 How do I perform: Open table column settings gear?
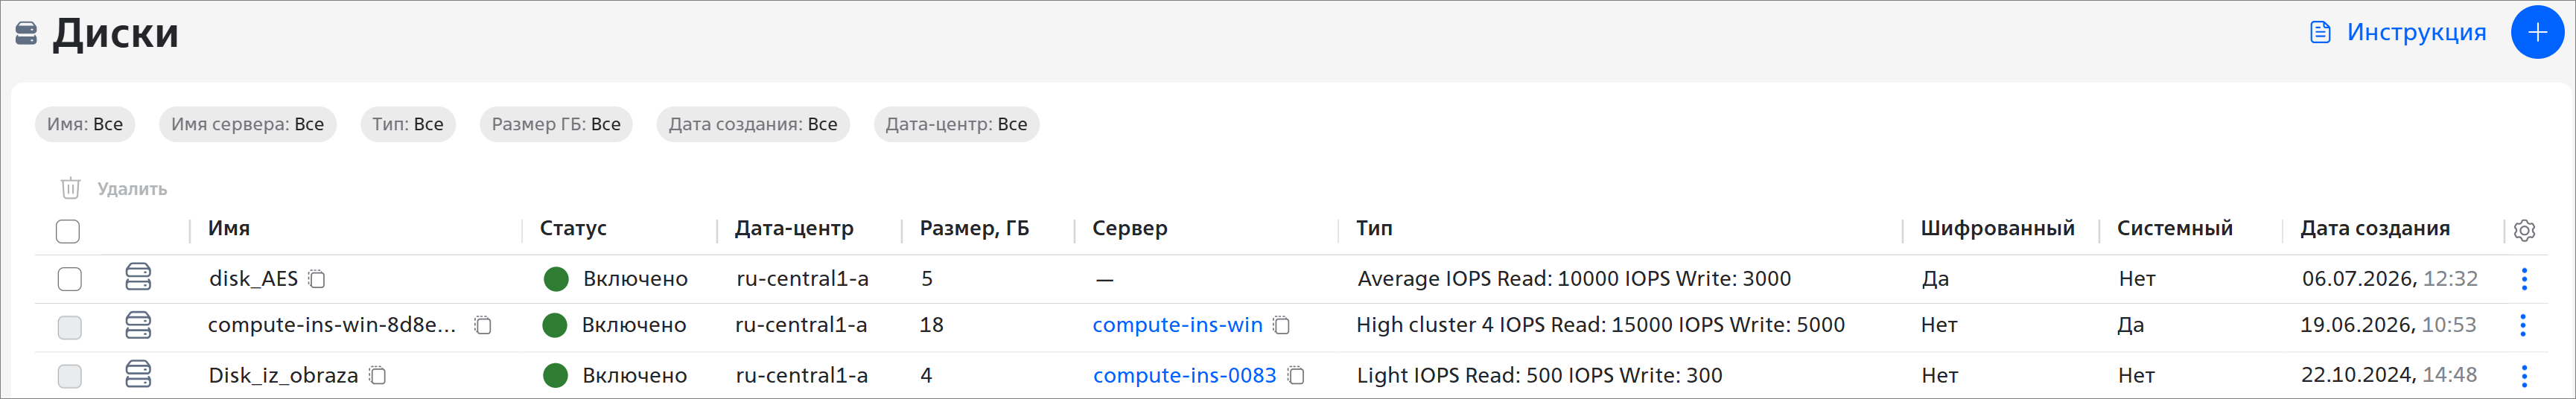[x=2524, y=230]
